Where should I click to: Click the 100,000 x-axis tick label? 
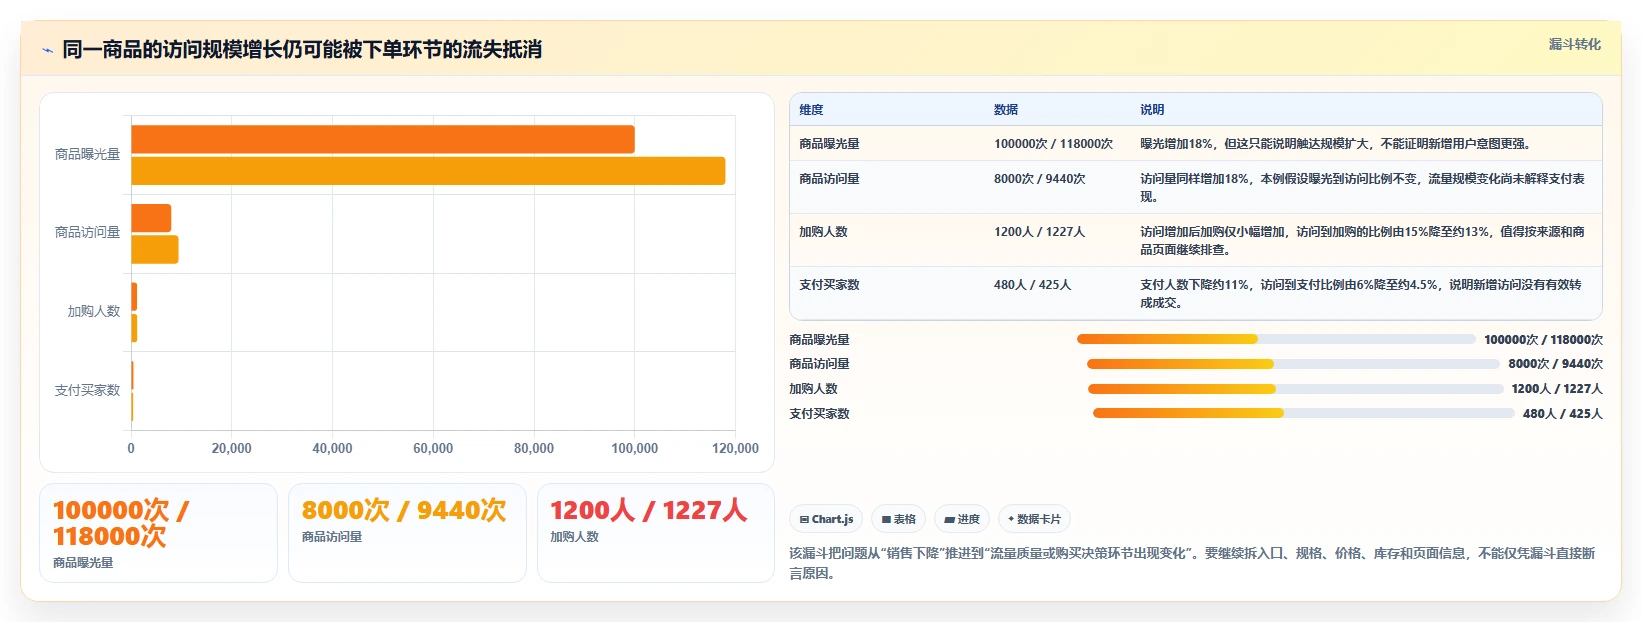click(634, 448)
